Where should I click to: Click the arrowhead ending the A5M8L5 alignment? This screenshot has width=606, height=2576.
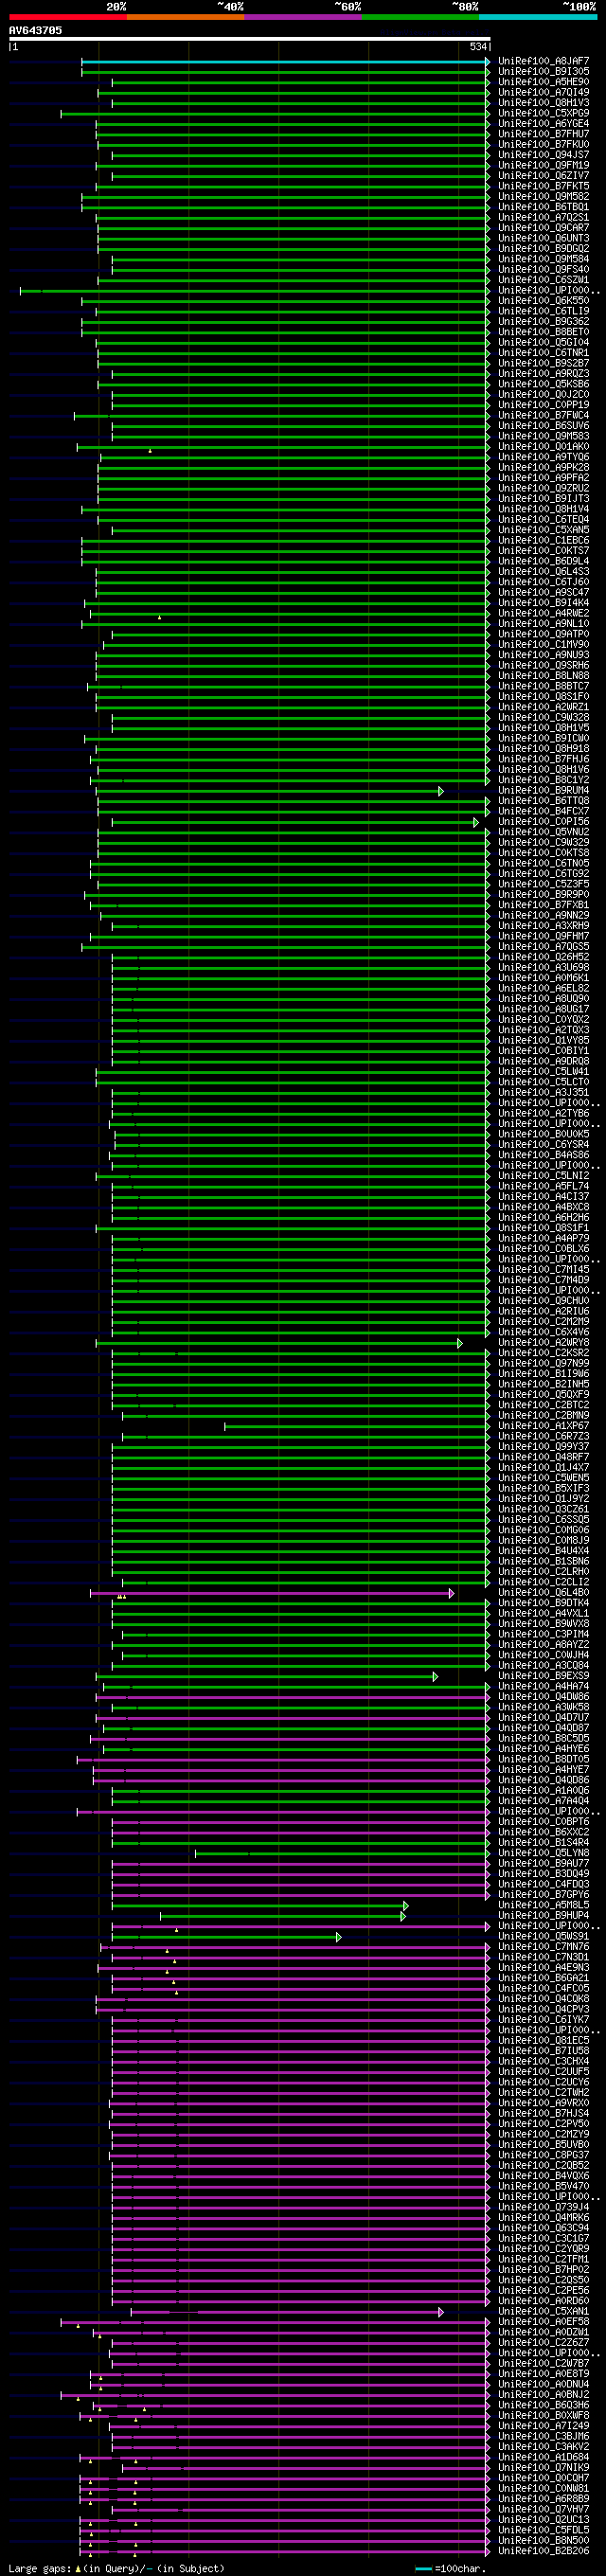406,1905
